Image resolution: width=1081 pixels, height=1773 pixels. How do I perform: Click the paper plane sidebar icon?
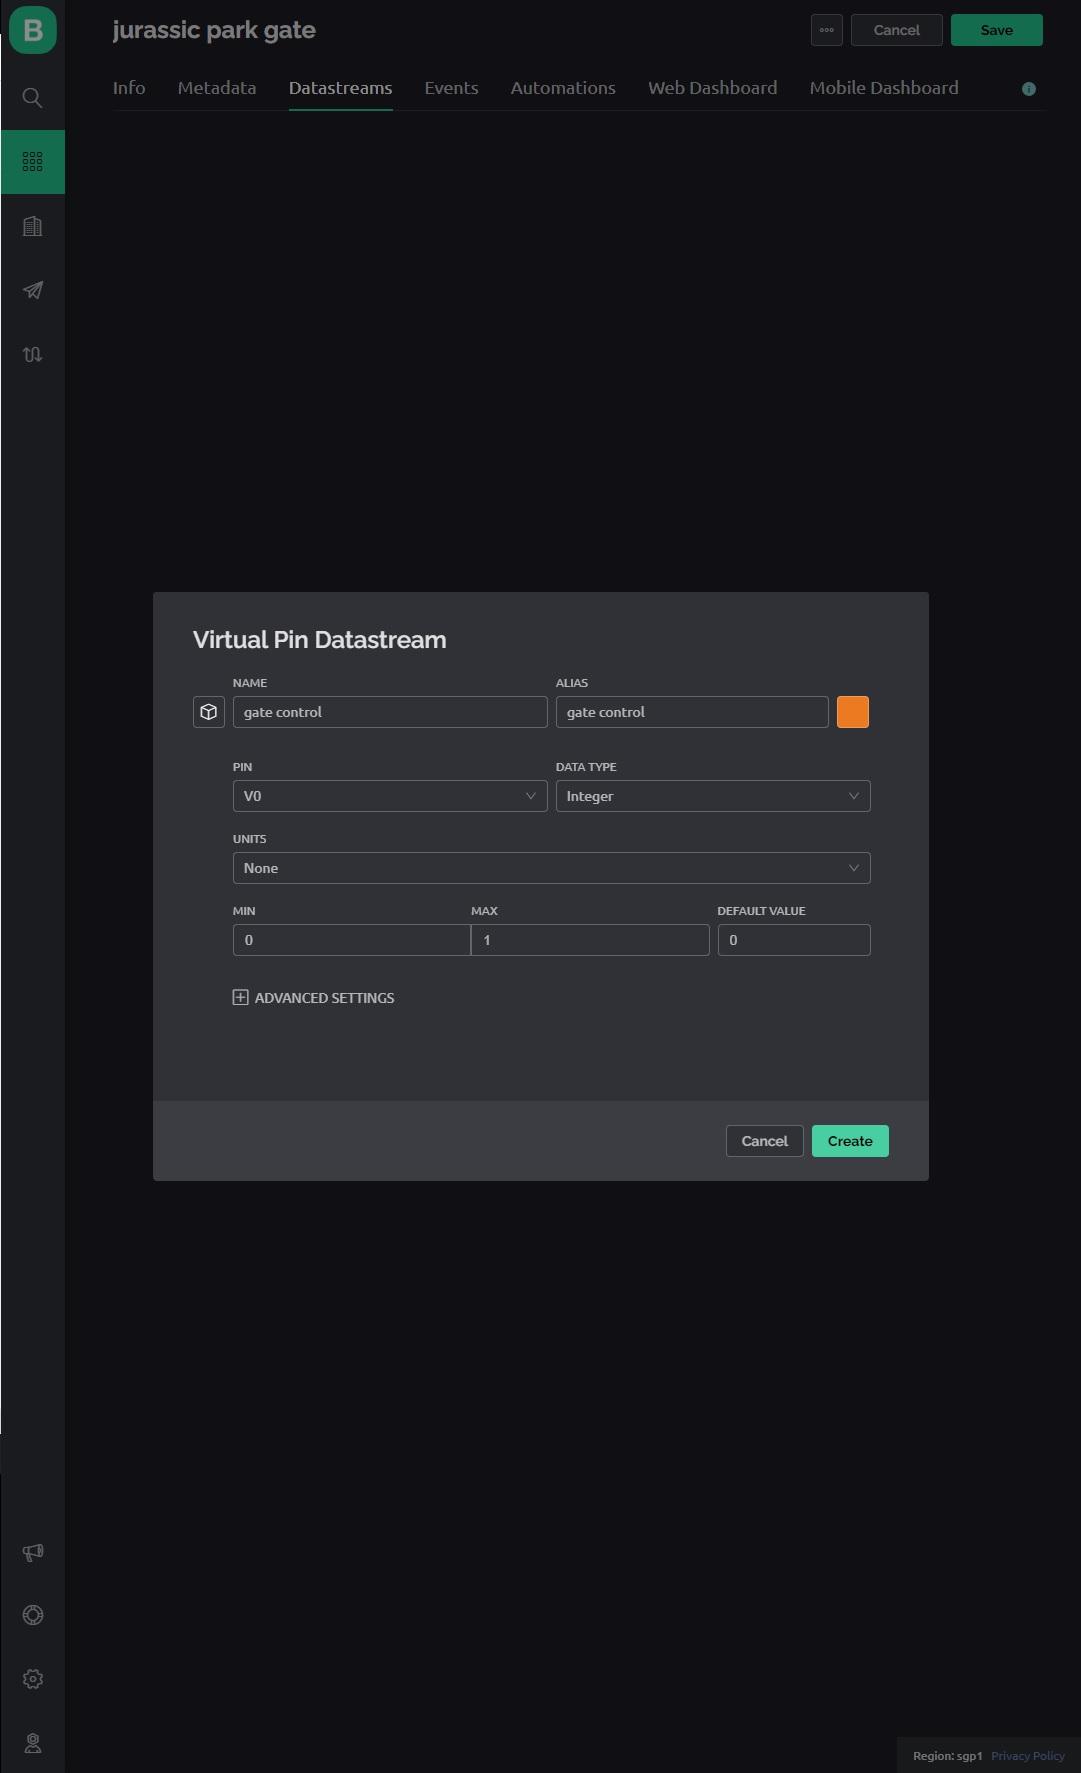32,290
